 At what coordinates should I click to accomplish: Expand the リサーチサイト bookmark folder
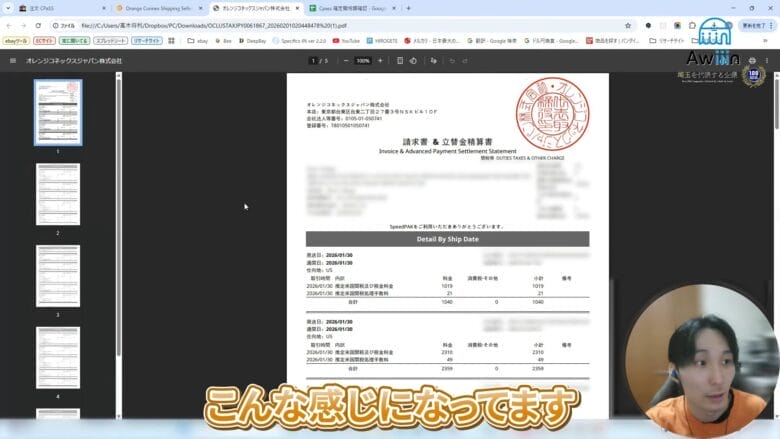[x=667, y=41]
